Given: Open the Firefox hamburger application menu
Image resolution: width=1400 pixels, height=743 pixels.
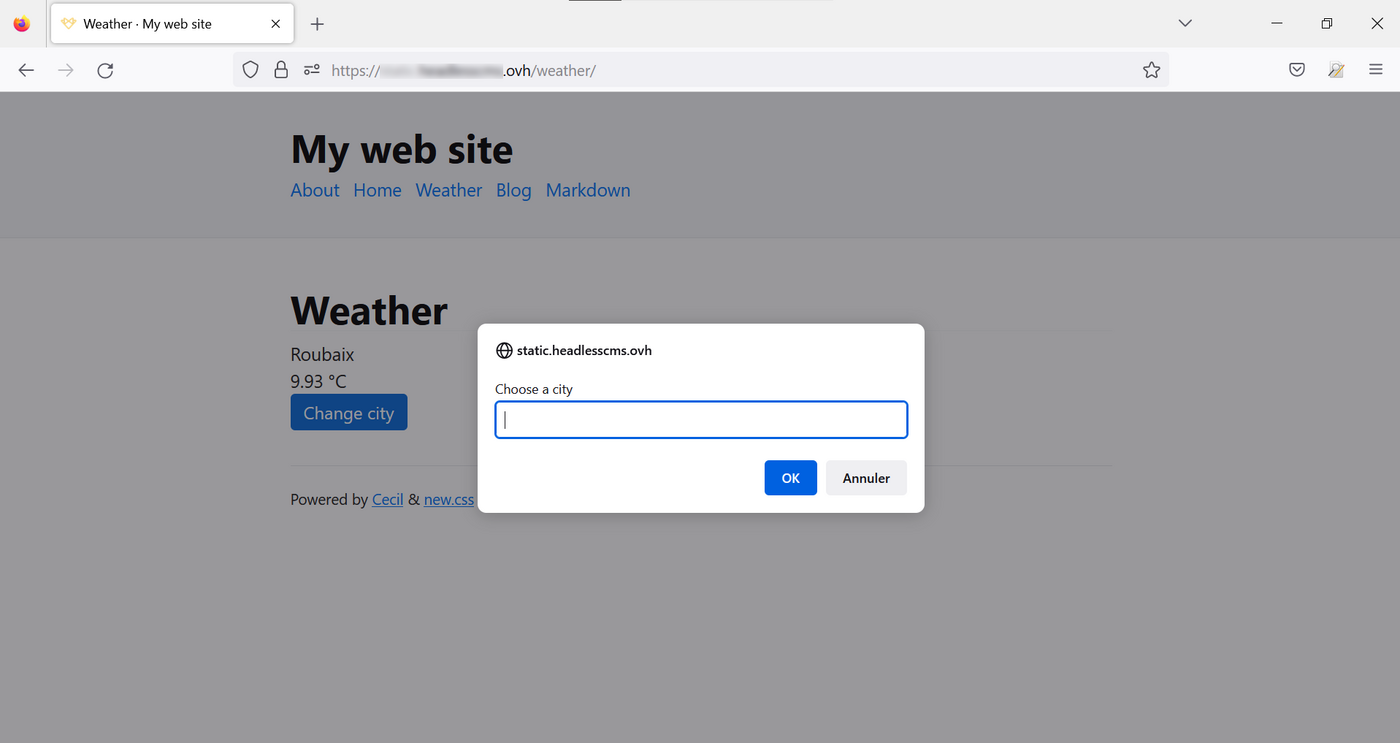Looking at the screenshot, I should point(1376,70).
